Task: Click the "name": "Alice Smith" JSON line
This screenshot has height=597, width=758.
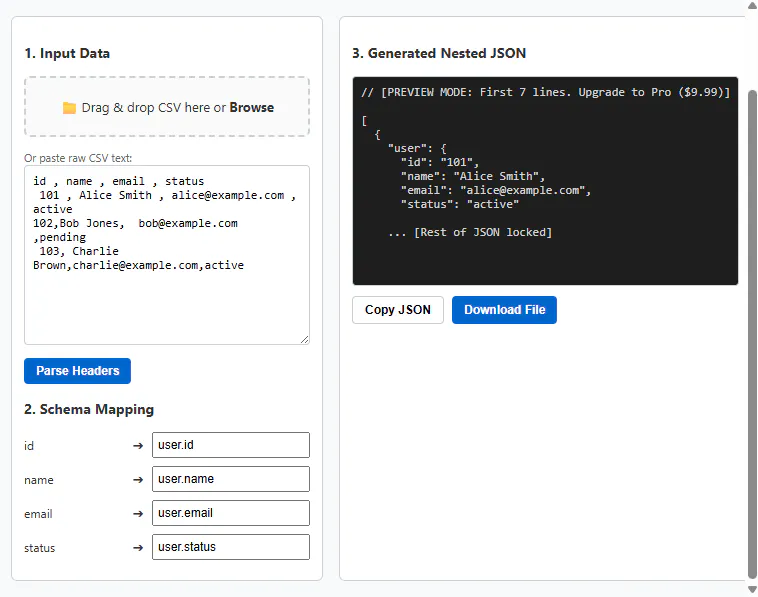Action: [x=473, y=176]
